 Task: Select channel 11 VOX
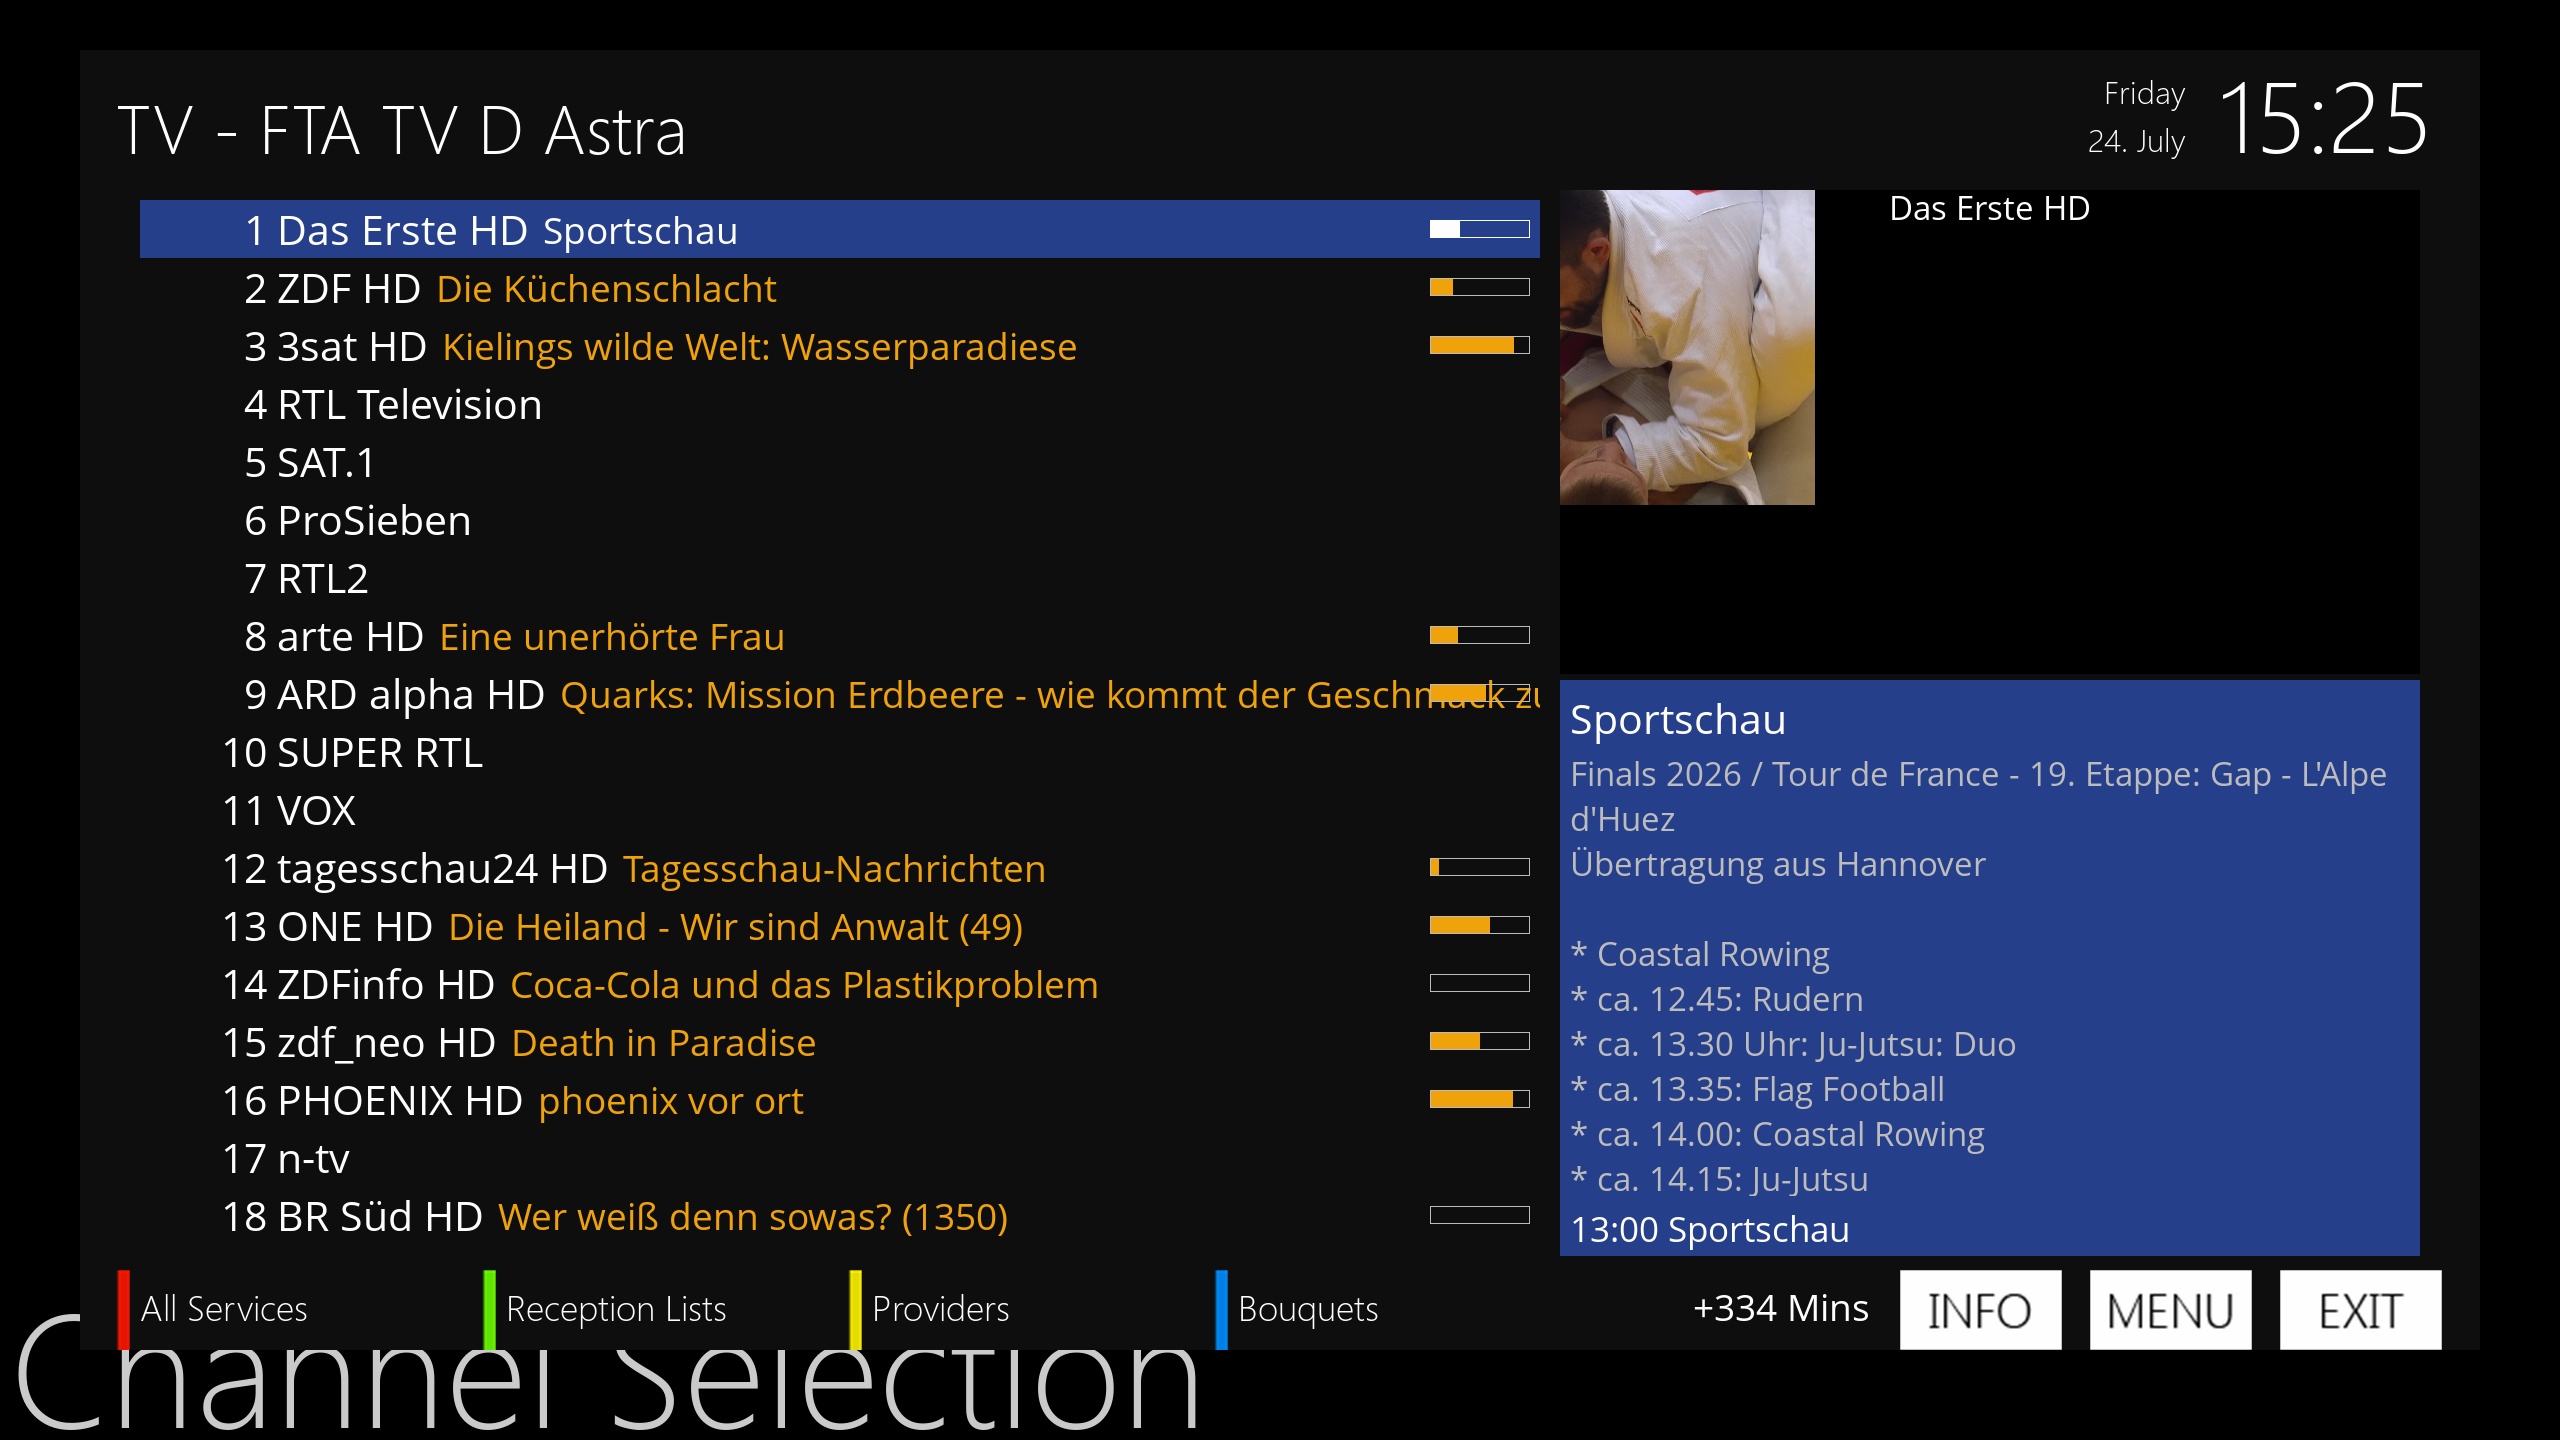point(839,810)
